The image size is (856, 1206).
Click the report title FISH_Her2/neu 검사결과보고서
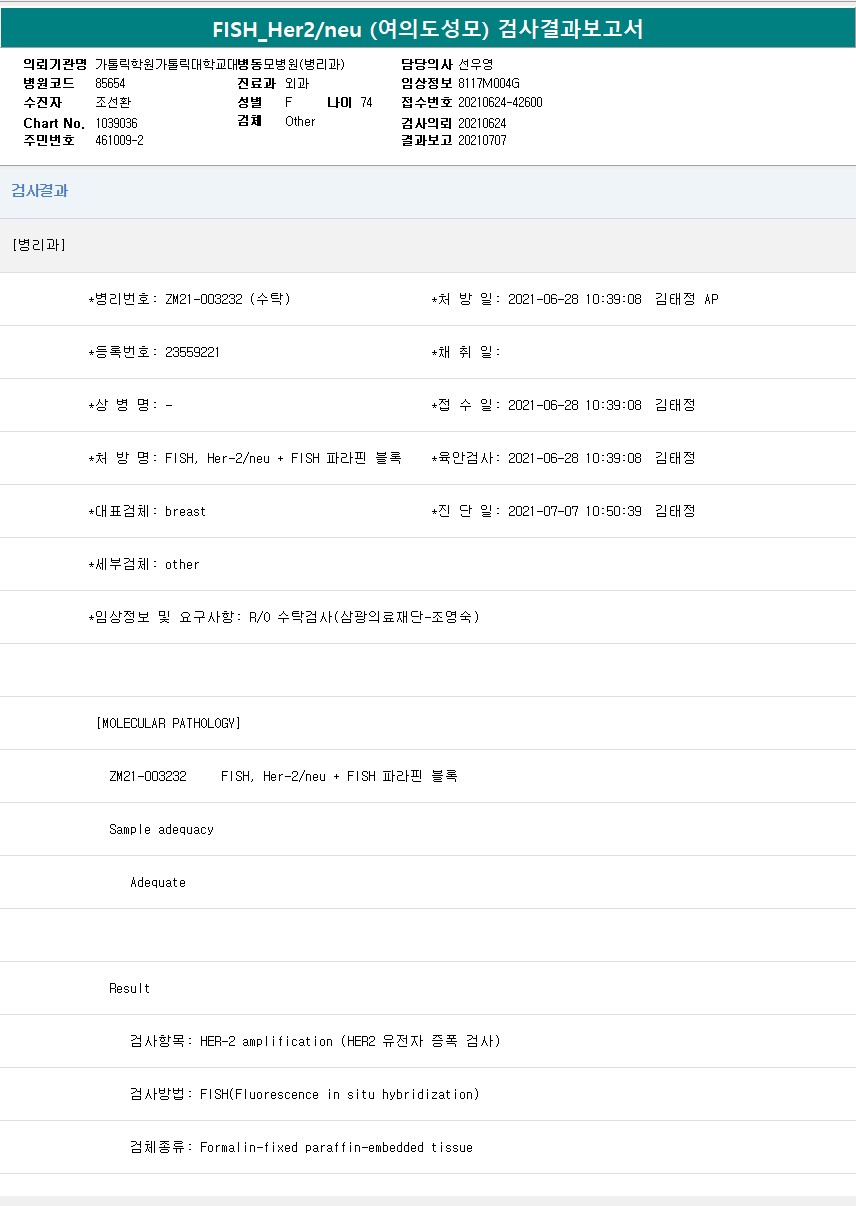pos(428,29)
